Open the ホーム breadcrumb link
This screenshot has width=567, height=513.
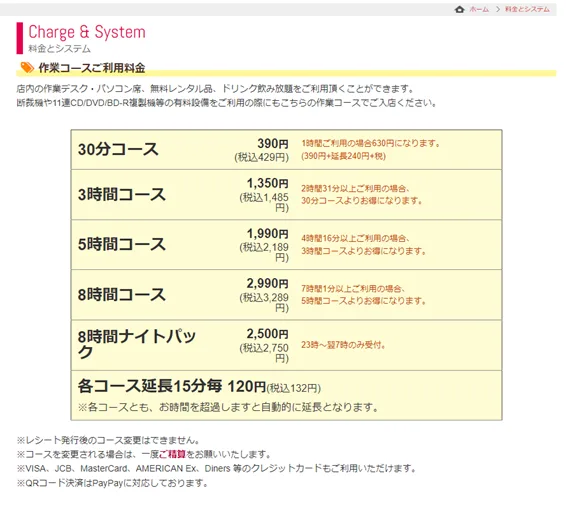click(479, 9)
